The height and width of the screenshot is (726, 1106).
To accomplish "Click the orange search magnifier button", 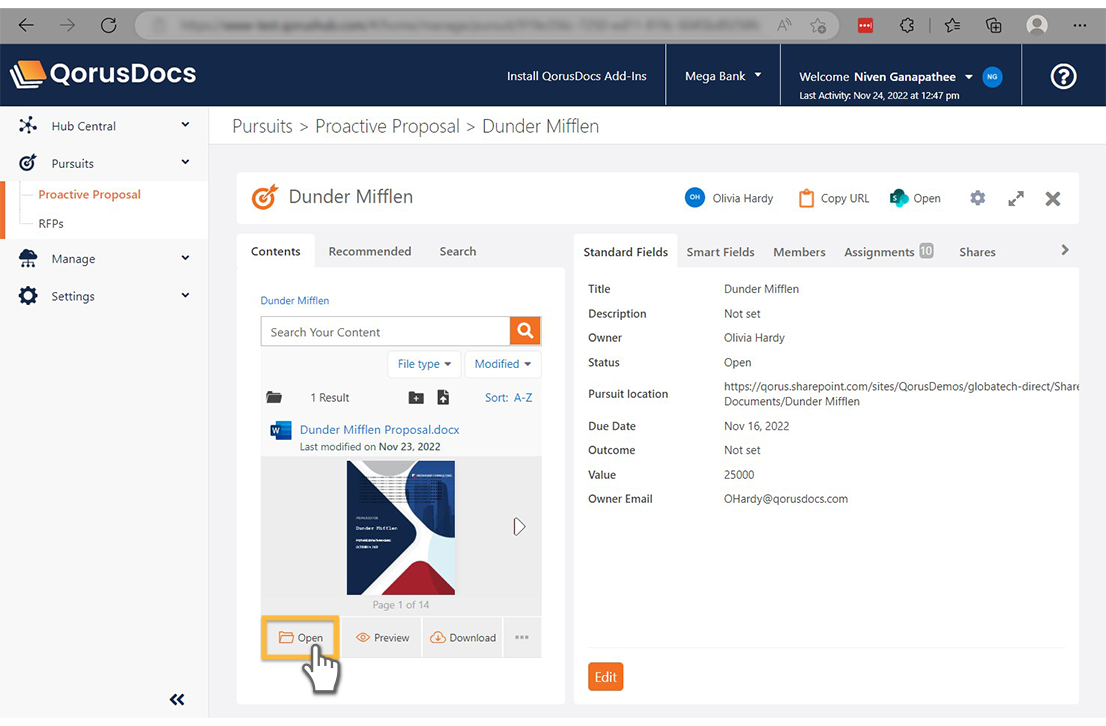I will pyautogui.click(x=525, y=330).
